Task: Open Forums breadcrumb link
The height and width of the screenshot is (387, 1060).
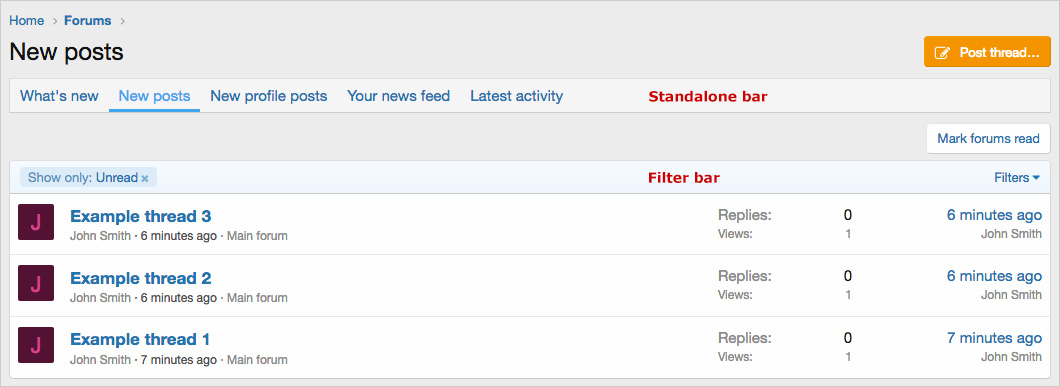Action: pos(88,20)
